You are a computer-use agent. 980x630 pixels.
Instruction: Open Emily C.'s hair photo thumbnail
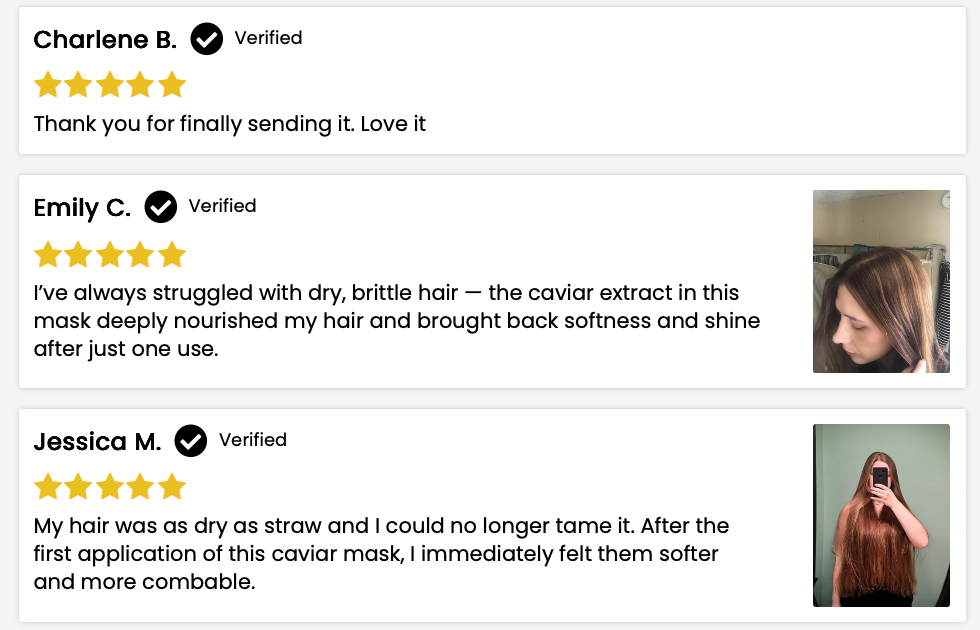881,281
